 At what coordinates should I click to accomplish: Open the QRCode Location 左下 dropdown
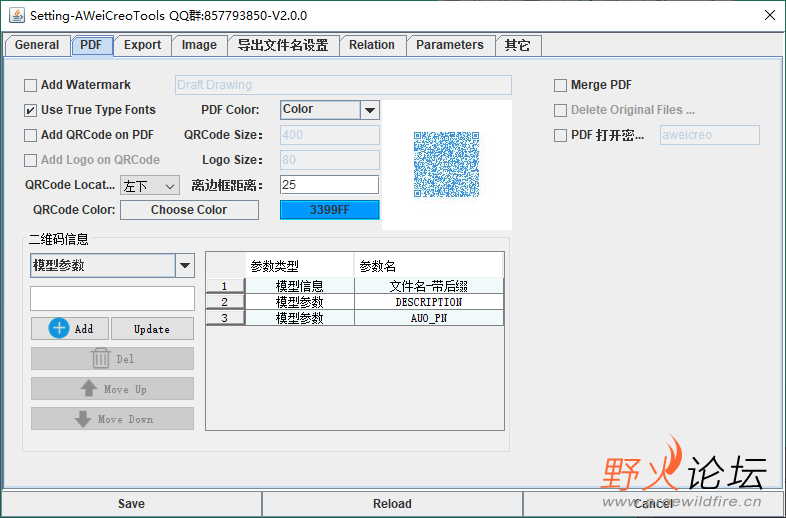[x=150, y=186]
